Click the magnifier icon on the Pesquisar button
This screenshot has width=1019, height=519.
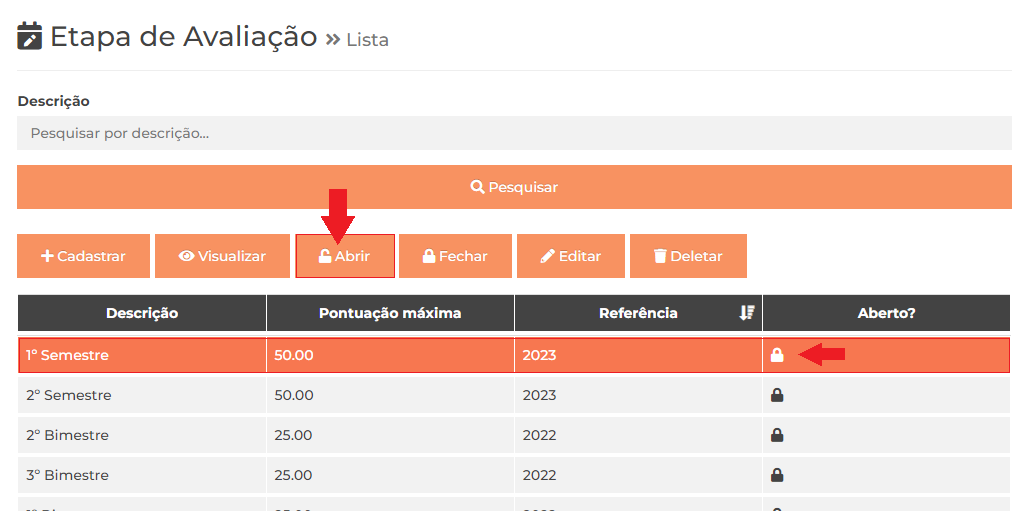pos(478,187)
